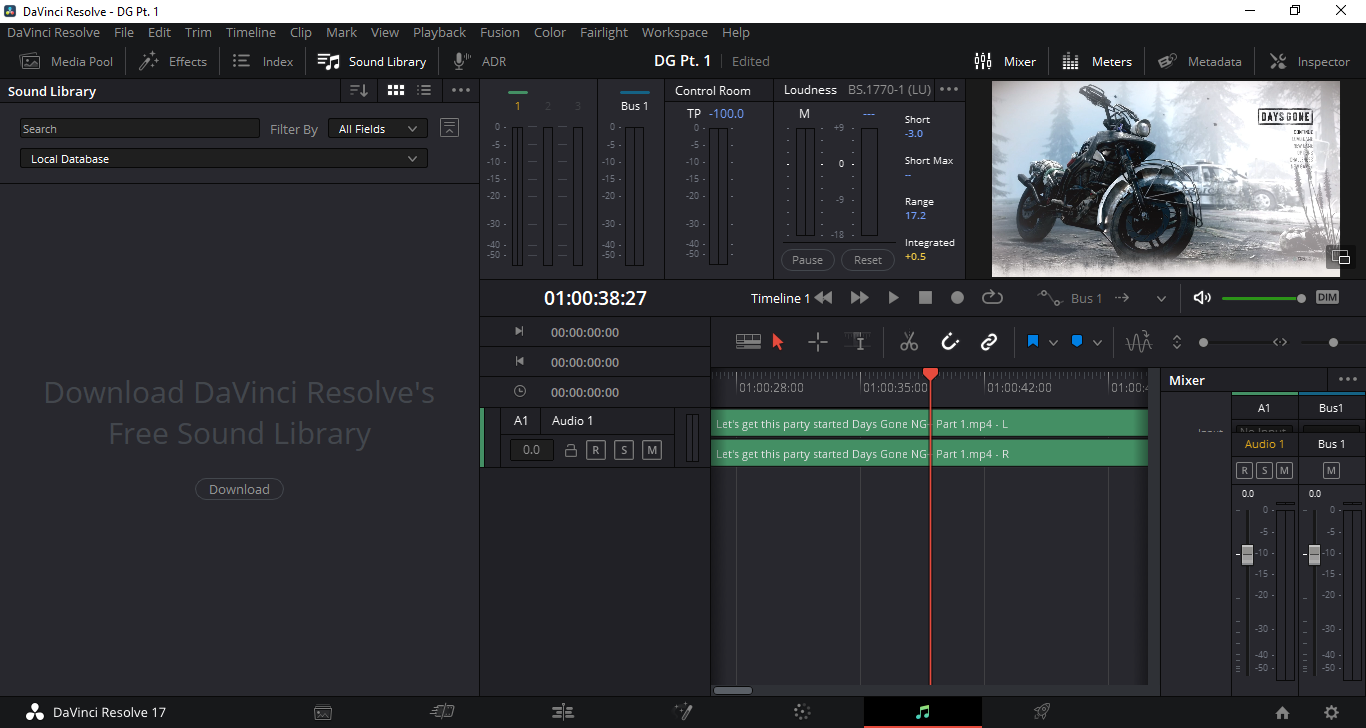Open the File menu

[124, 32]
